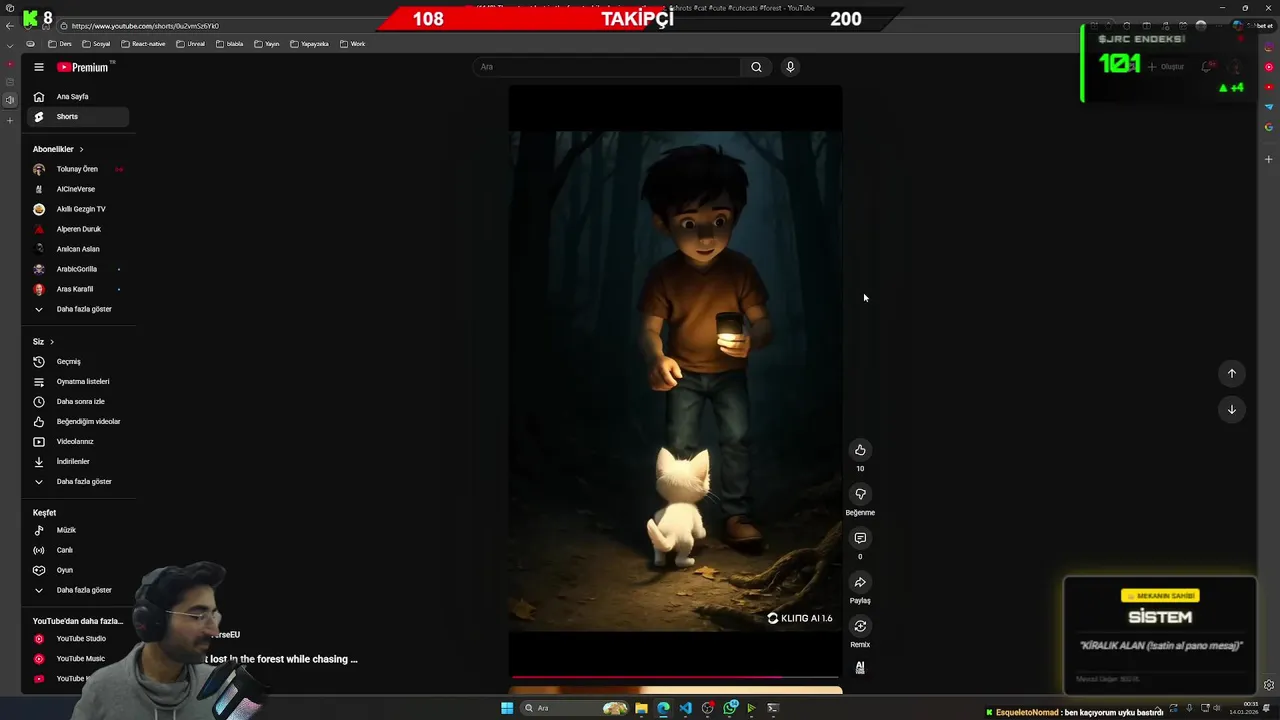Open the Sosyal bookmark folder
The image size is (1280, 720).
[96, 44]
